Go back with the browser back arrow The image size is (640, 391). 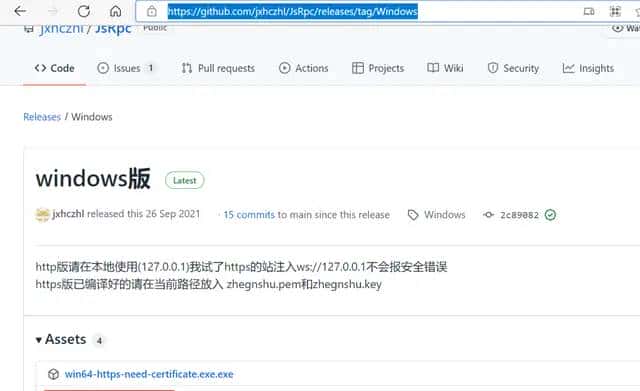click(x=20, y=11)
